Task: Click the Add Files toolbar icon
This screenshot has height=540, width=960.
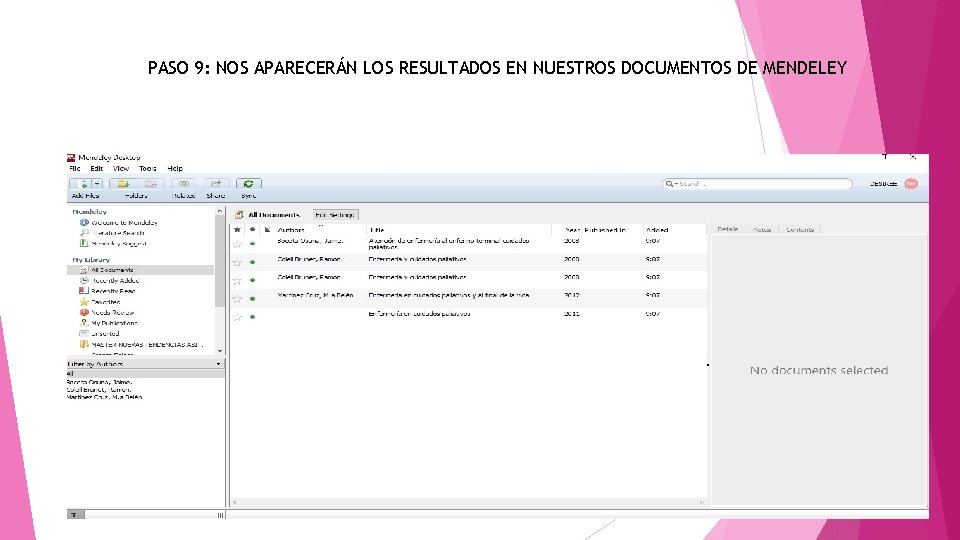Action: pyautogui.click(x=82, y=184)
